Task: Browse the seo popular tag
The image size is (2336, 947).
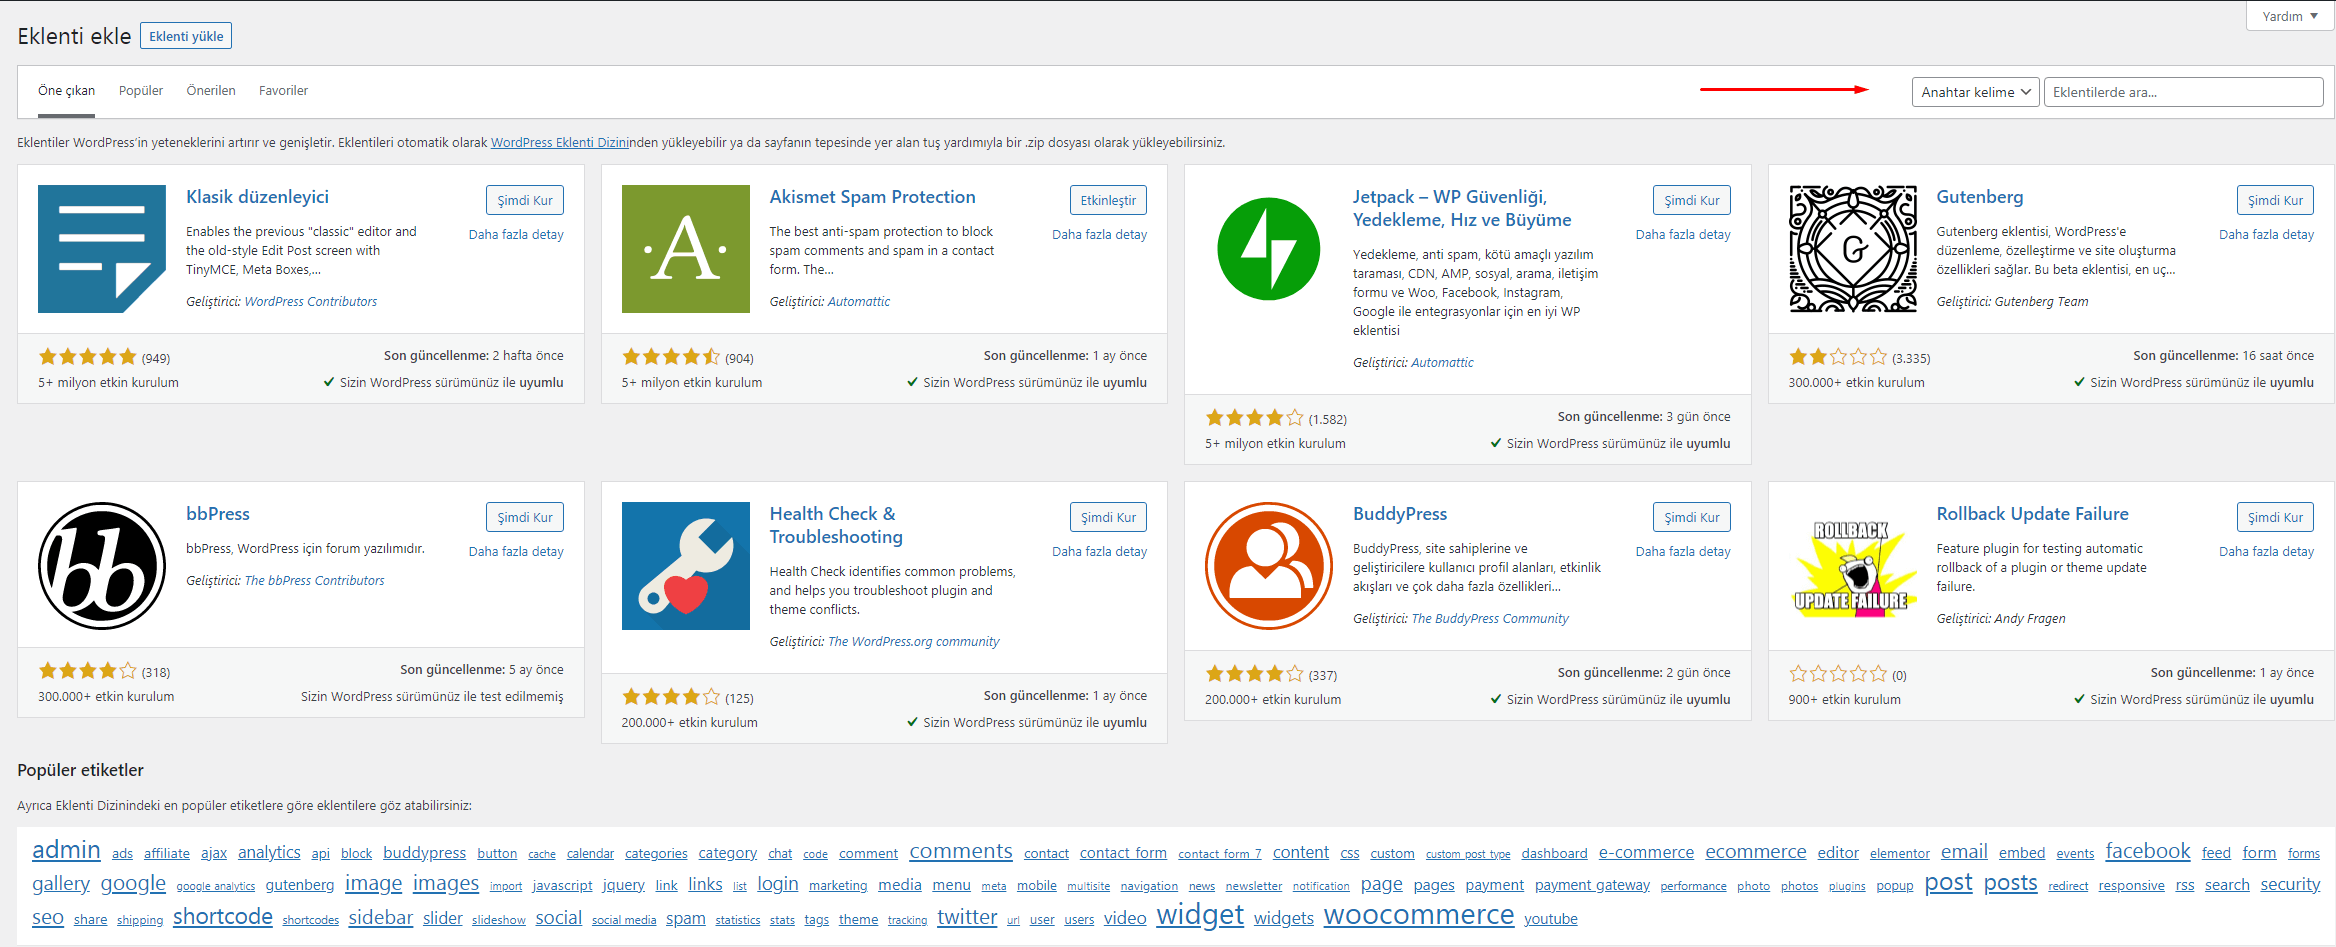Action: coord(48,918)
